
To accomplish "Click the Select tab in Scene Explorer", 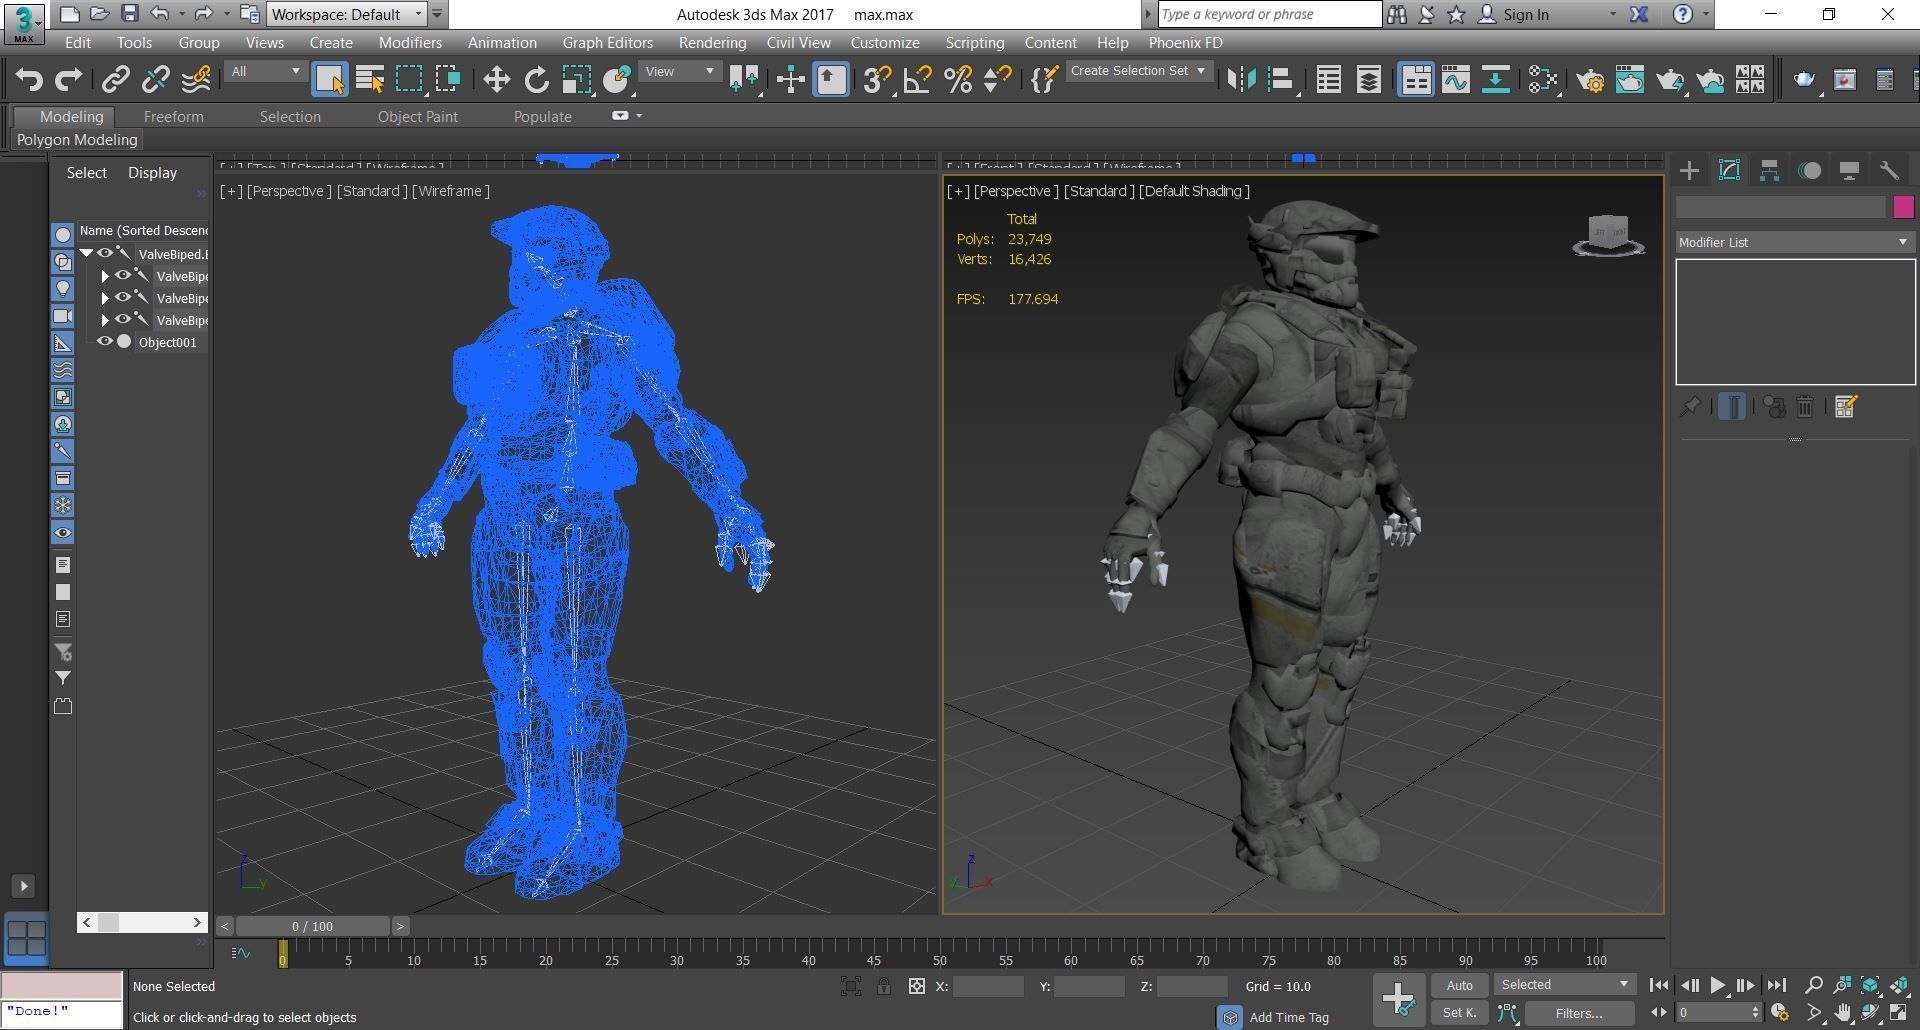I will tap(87, 173).
